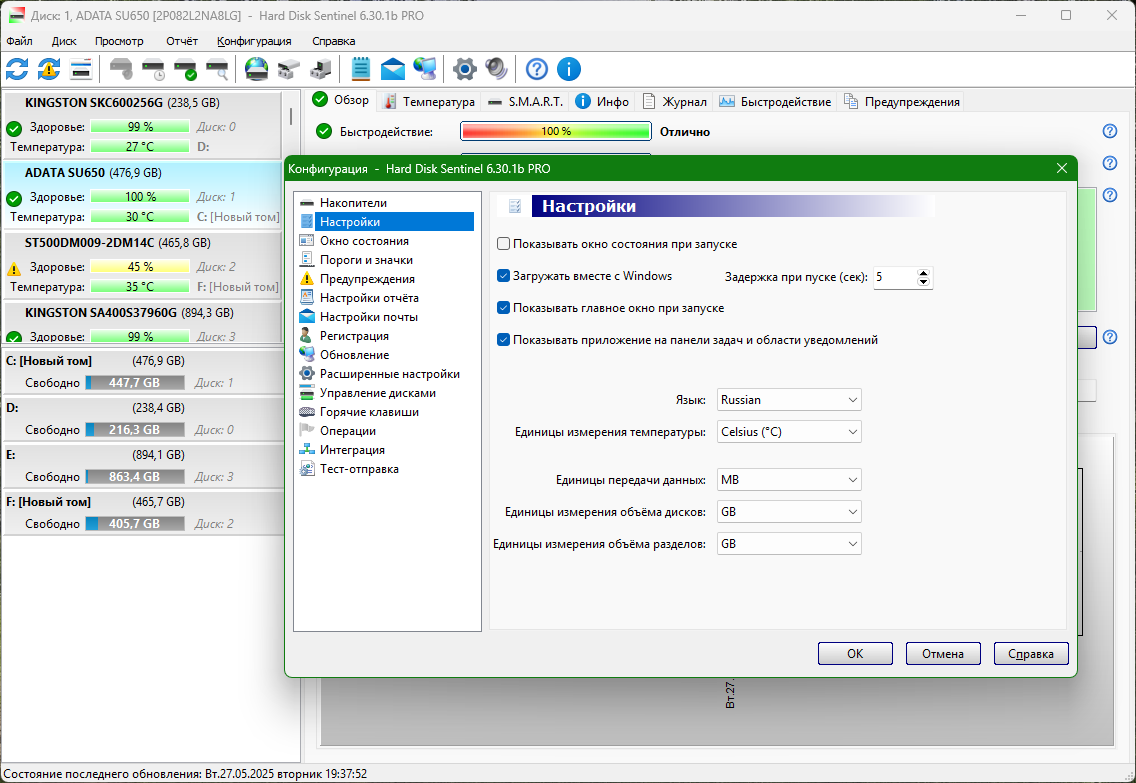Select ST500DM009-2DM14C disk entry
Viewport: 1136px width, 783px height.
(143, 264)
